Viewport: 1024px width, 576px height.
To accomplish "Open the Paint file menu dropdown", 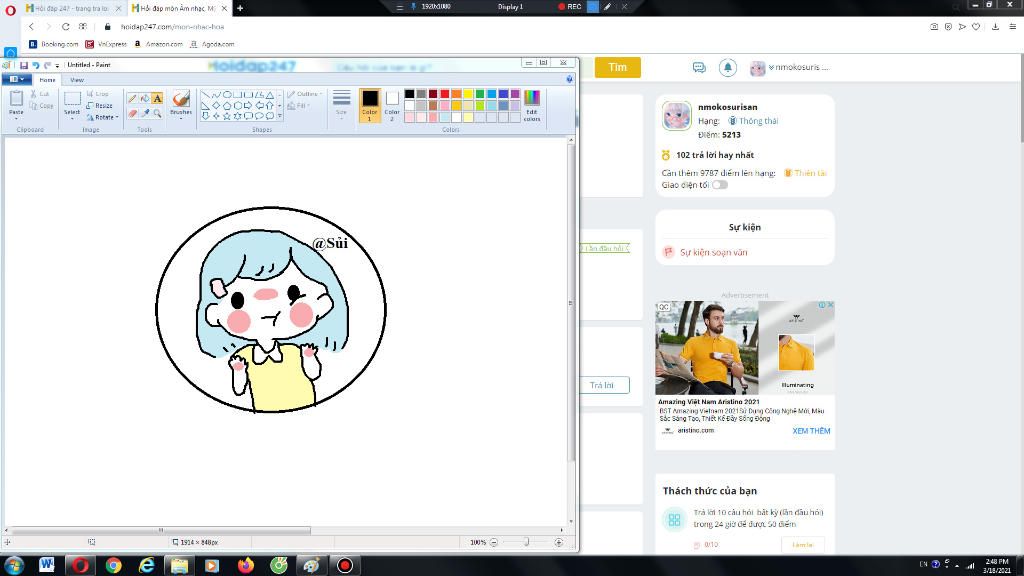I will 17,79.
